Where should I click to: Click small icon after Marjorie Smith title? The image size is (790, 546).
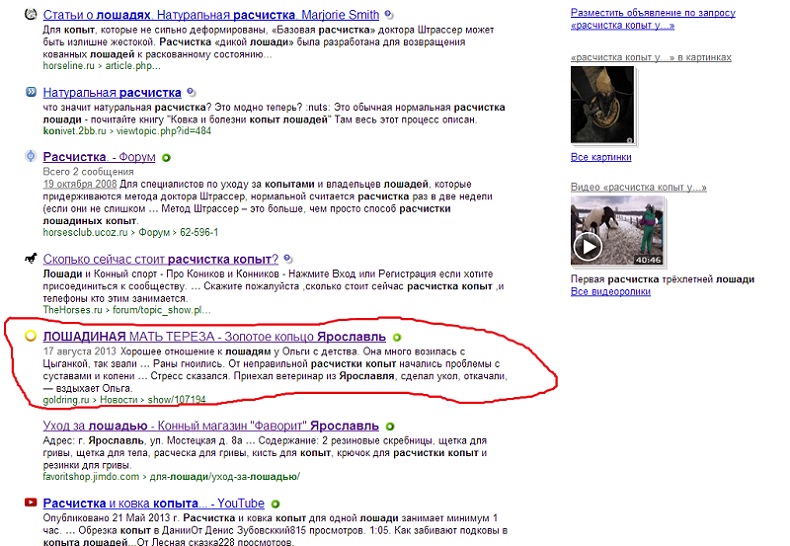[389, 15]
